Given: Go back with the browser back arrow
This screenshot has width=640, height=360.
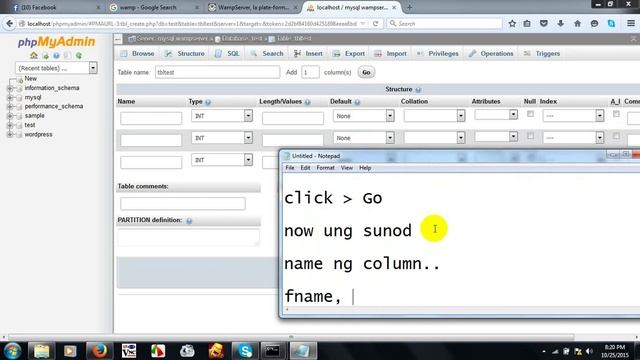Looking at the screenshot, I should 9,24.
